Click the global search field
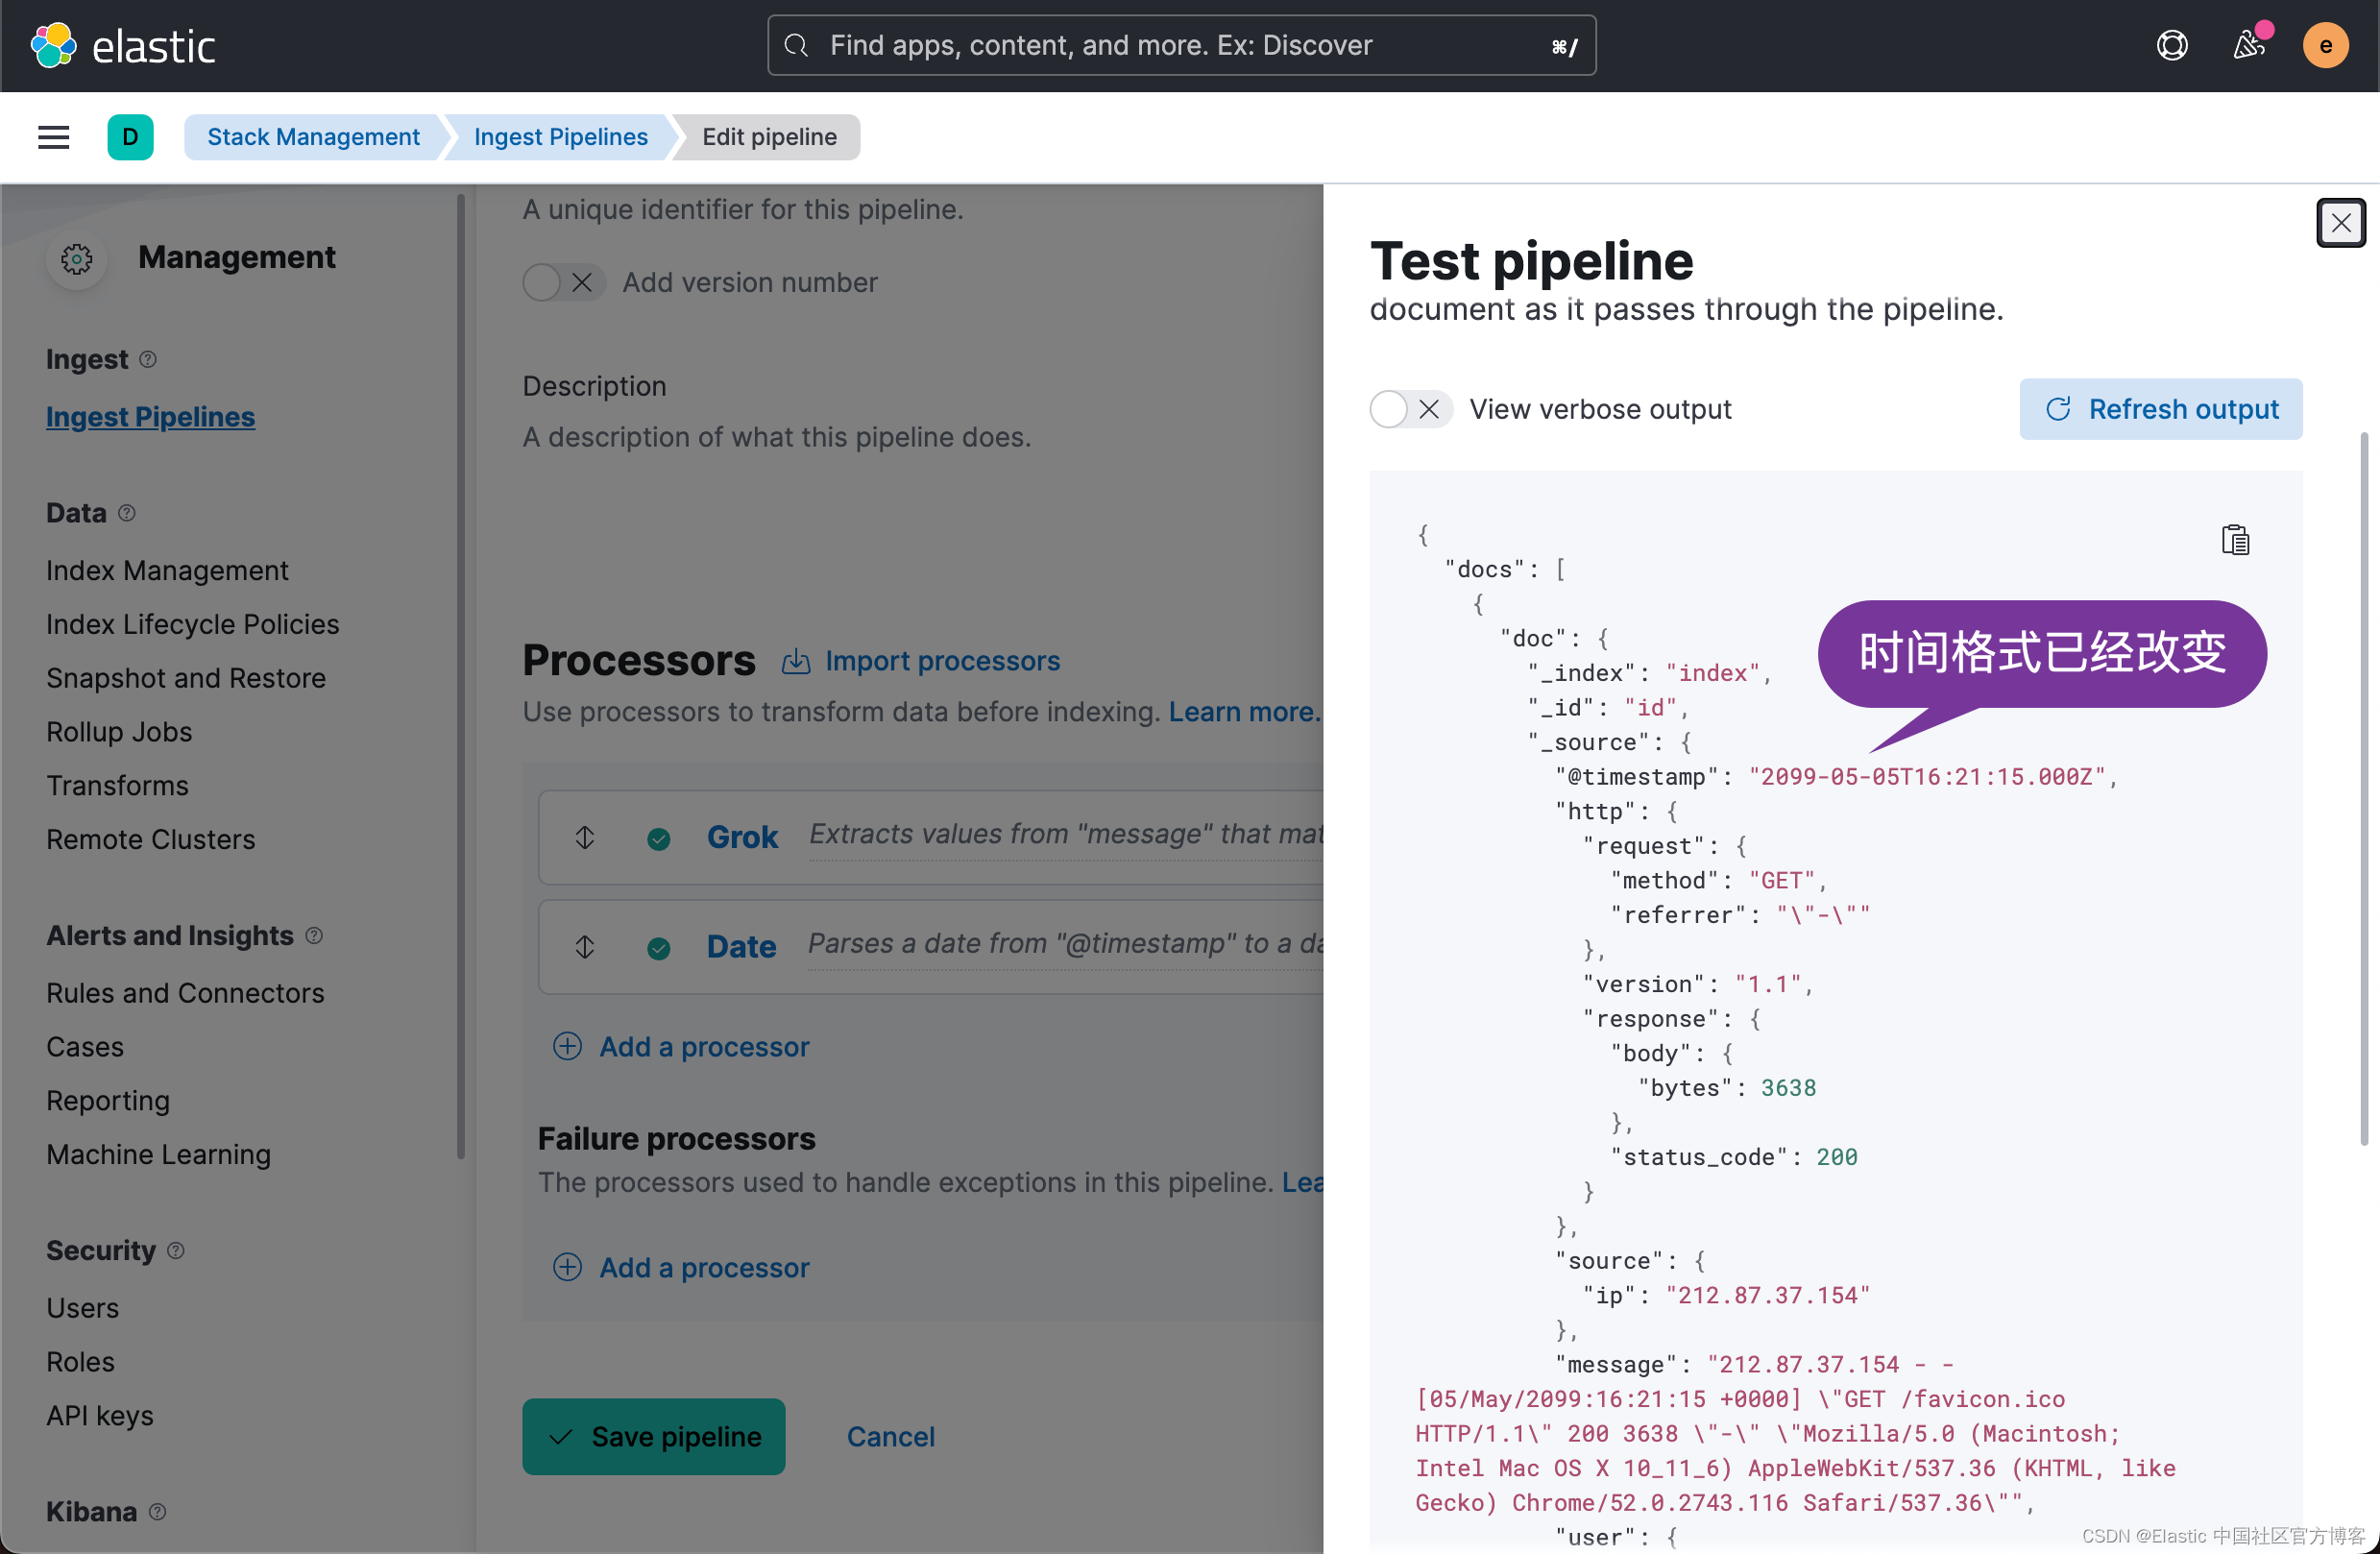2380x1554 pixels. click(x=1180, y=46)
